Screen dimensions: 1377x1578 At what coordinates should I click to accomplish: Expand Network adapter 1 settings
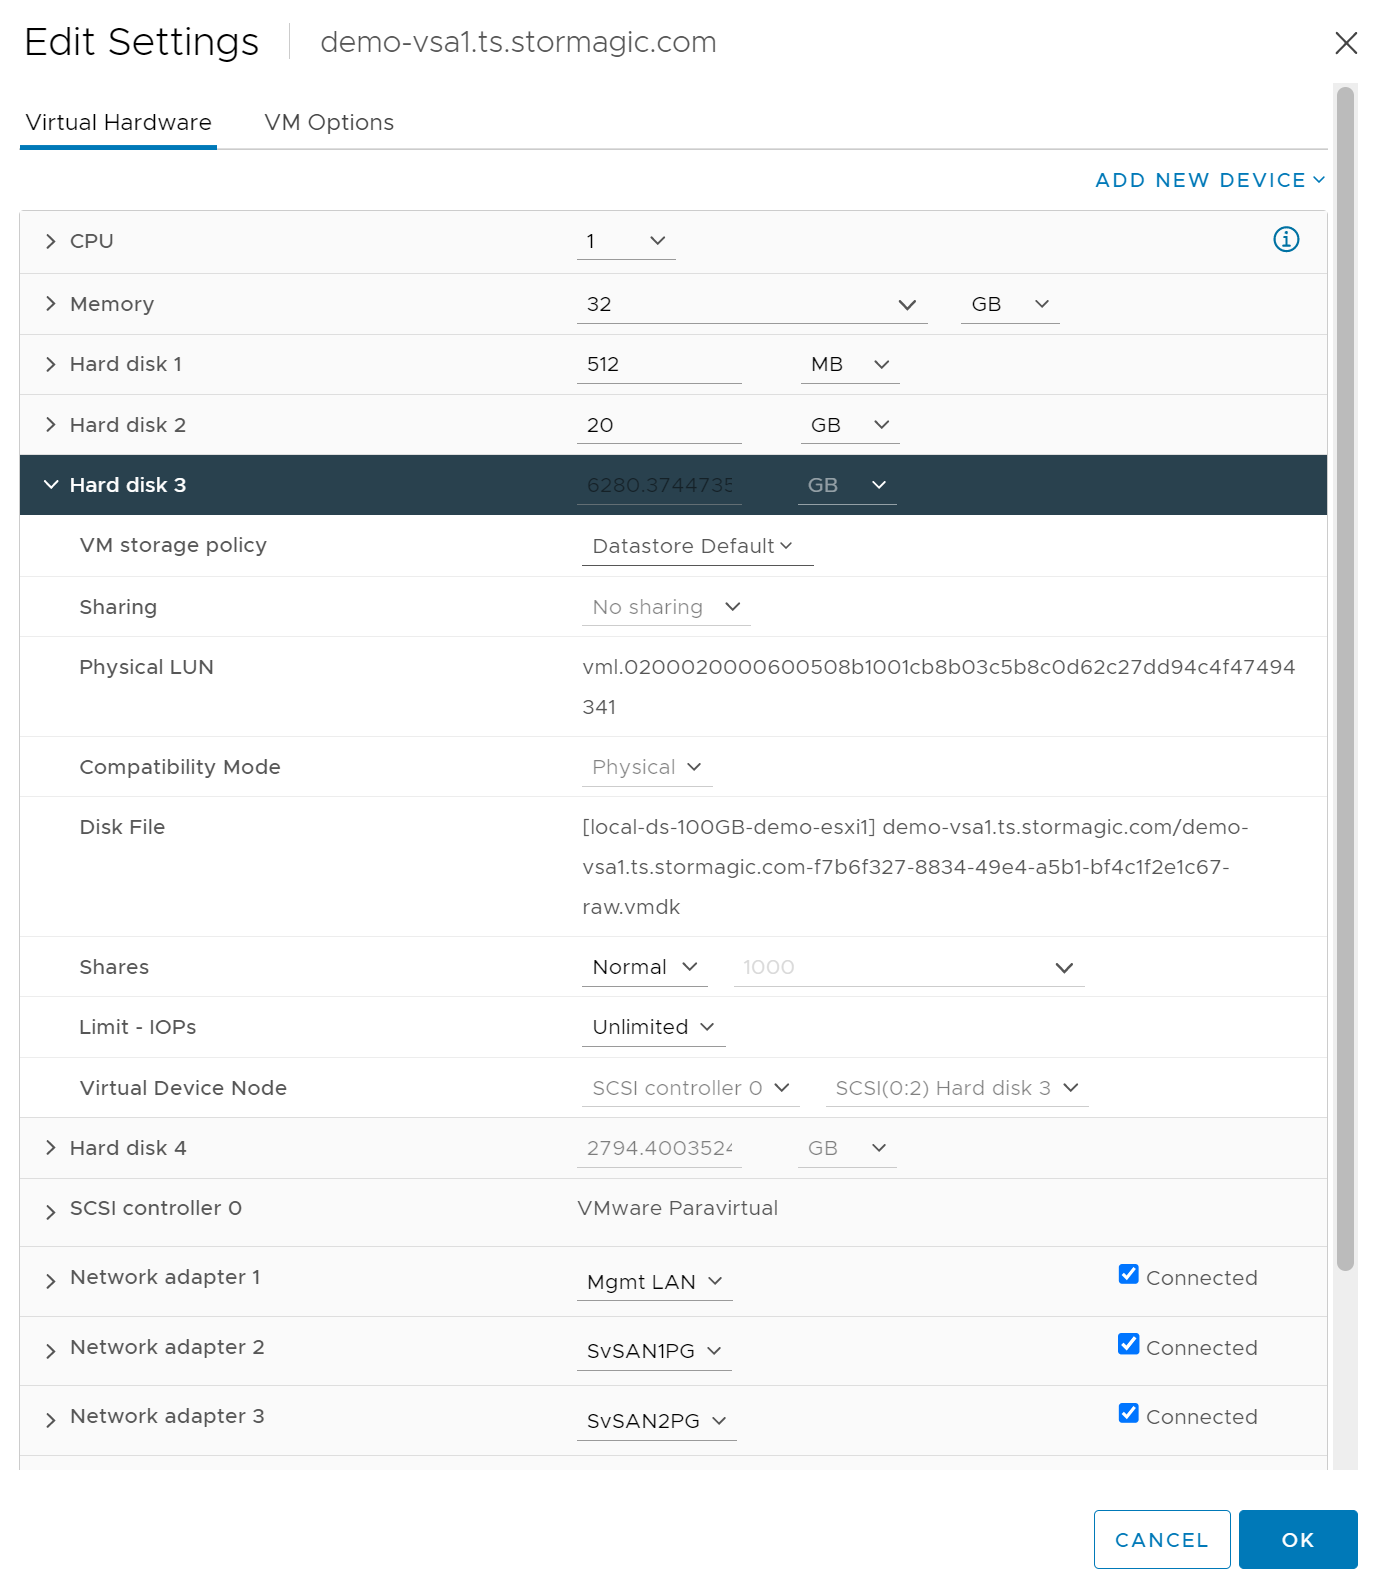(x=51, y=1281)
